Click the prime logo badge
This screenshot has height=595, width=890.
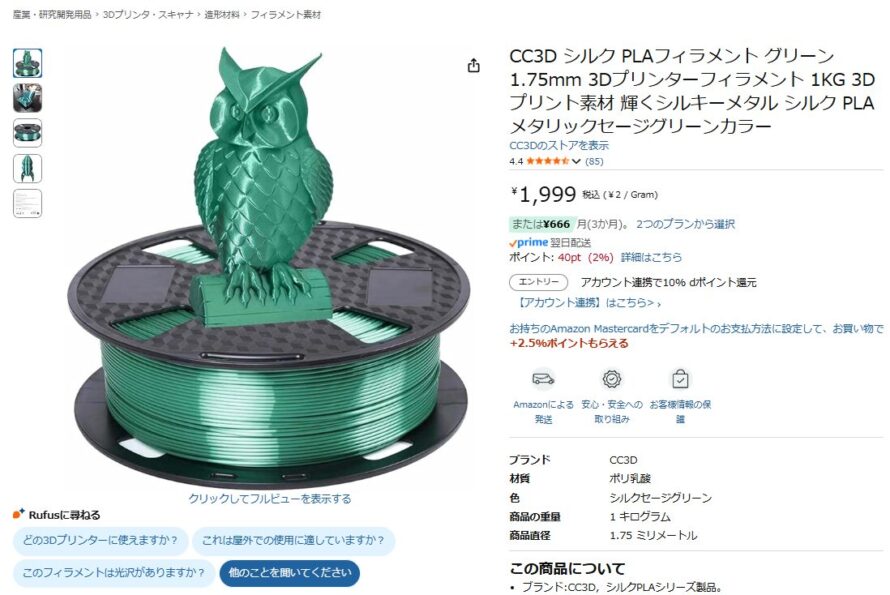click(x=528, y=242)
